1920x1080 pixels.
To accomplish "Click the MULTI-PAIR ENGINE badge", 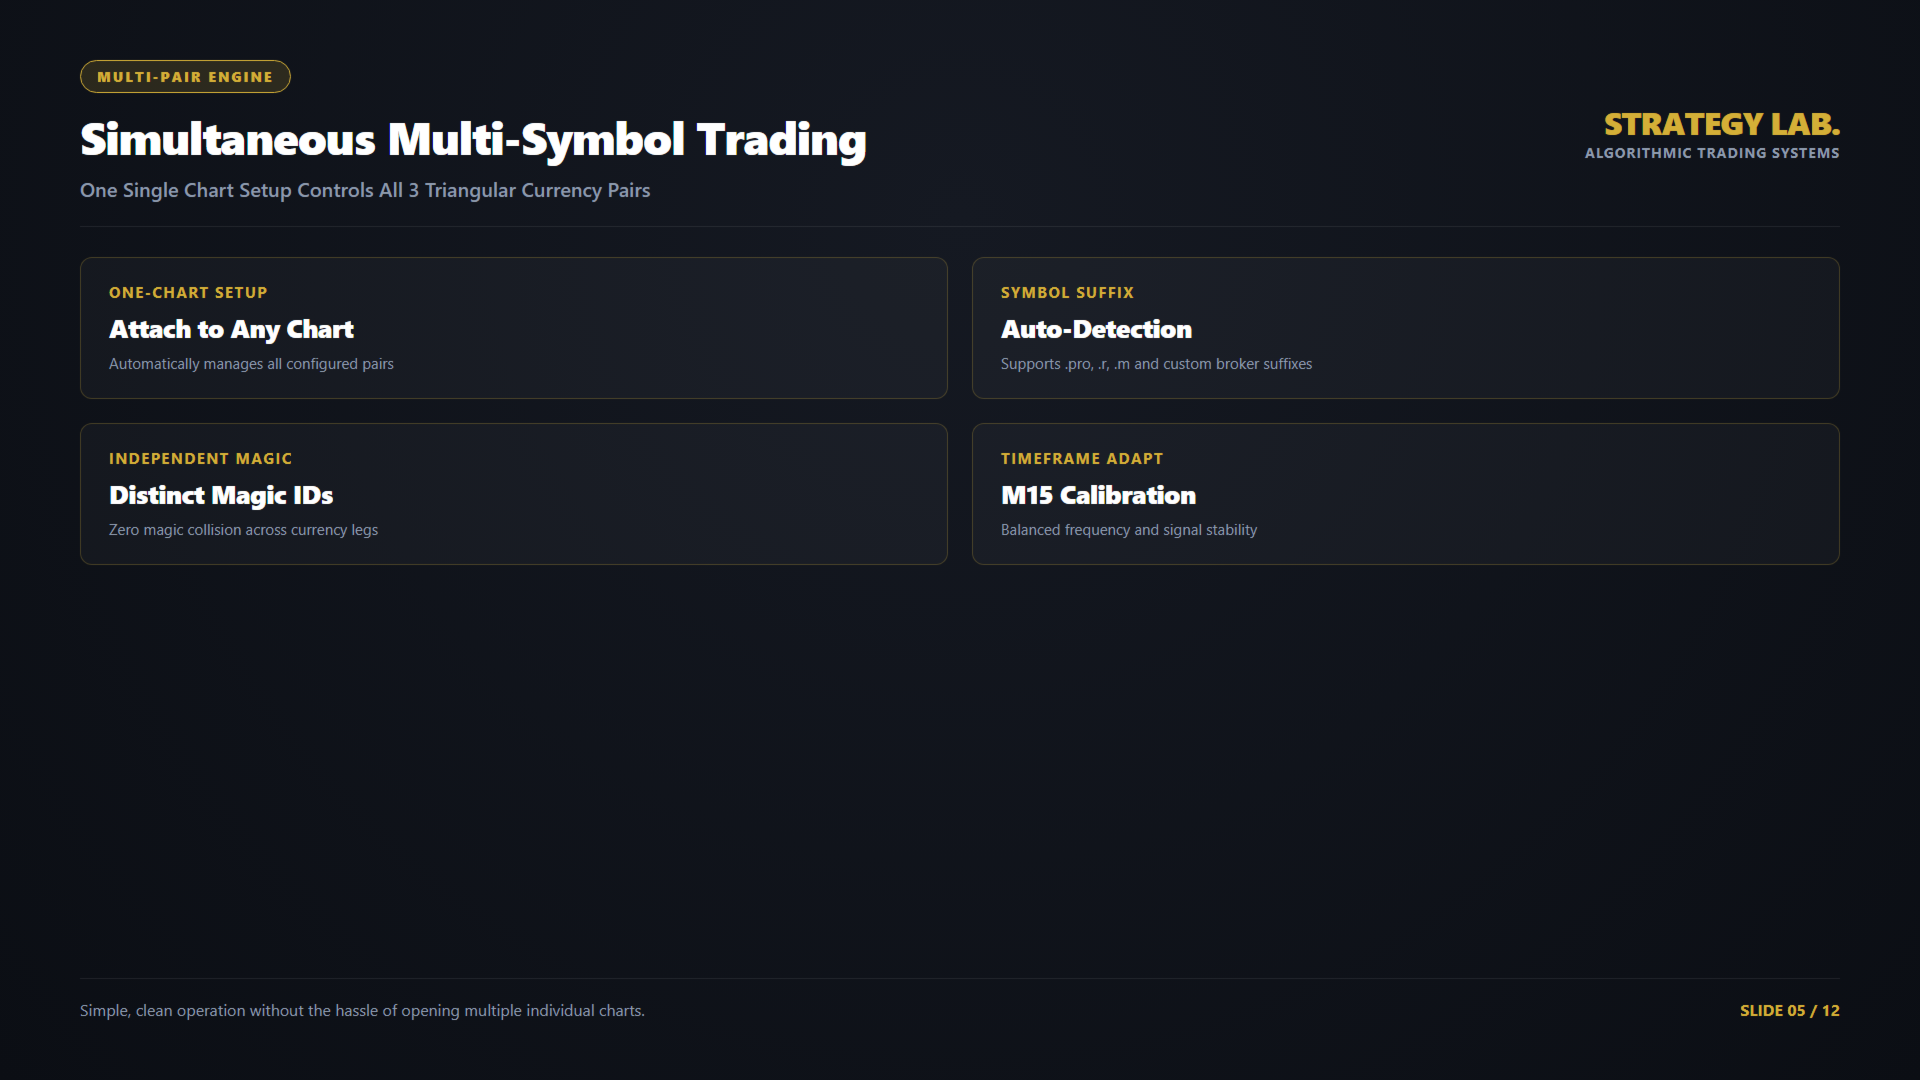I will pyautogui.click(x=185, y=77).
